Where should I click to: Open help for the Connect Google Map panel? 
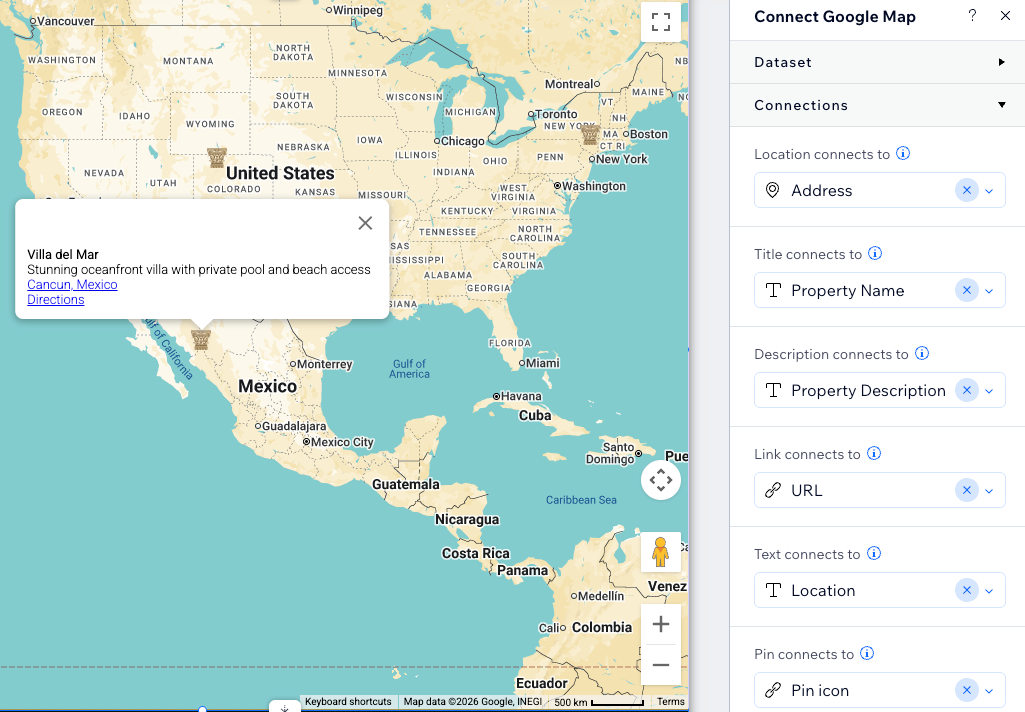pyautogui.click(x=972, y=16)
